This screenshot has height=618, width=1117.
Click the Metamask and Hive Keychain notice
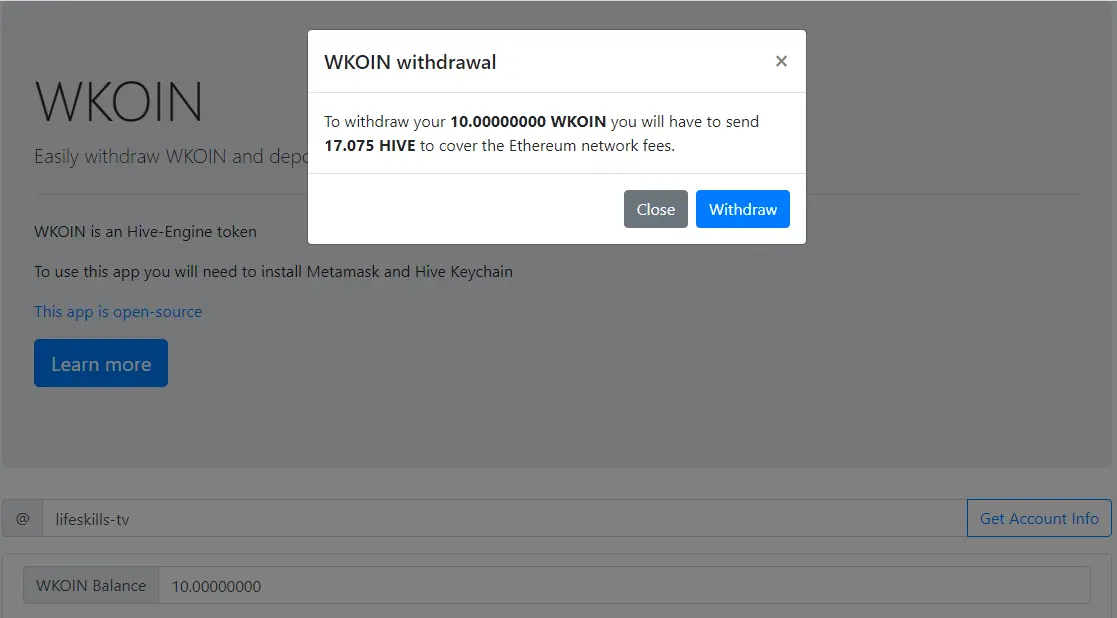point(274,272)
